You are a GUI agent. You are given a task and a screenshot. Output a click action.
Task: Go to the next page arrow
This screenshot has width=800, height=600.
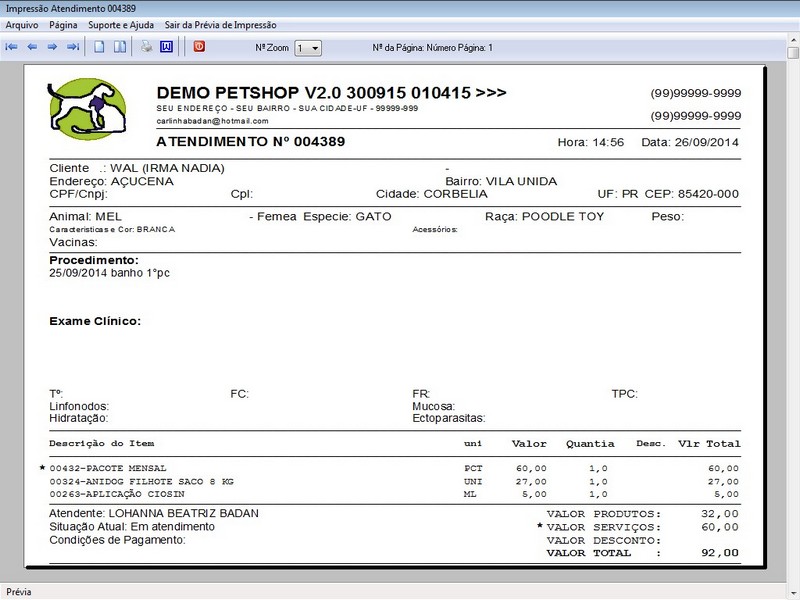(x=52, y=47)
